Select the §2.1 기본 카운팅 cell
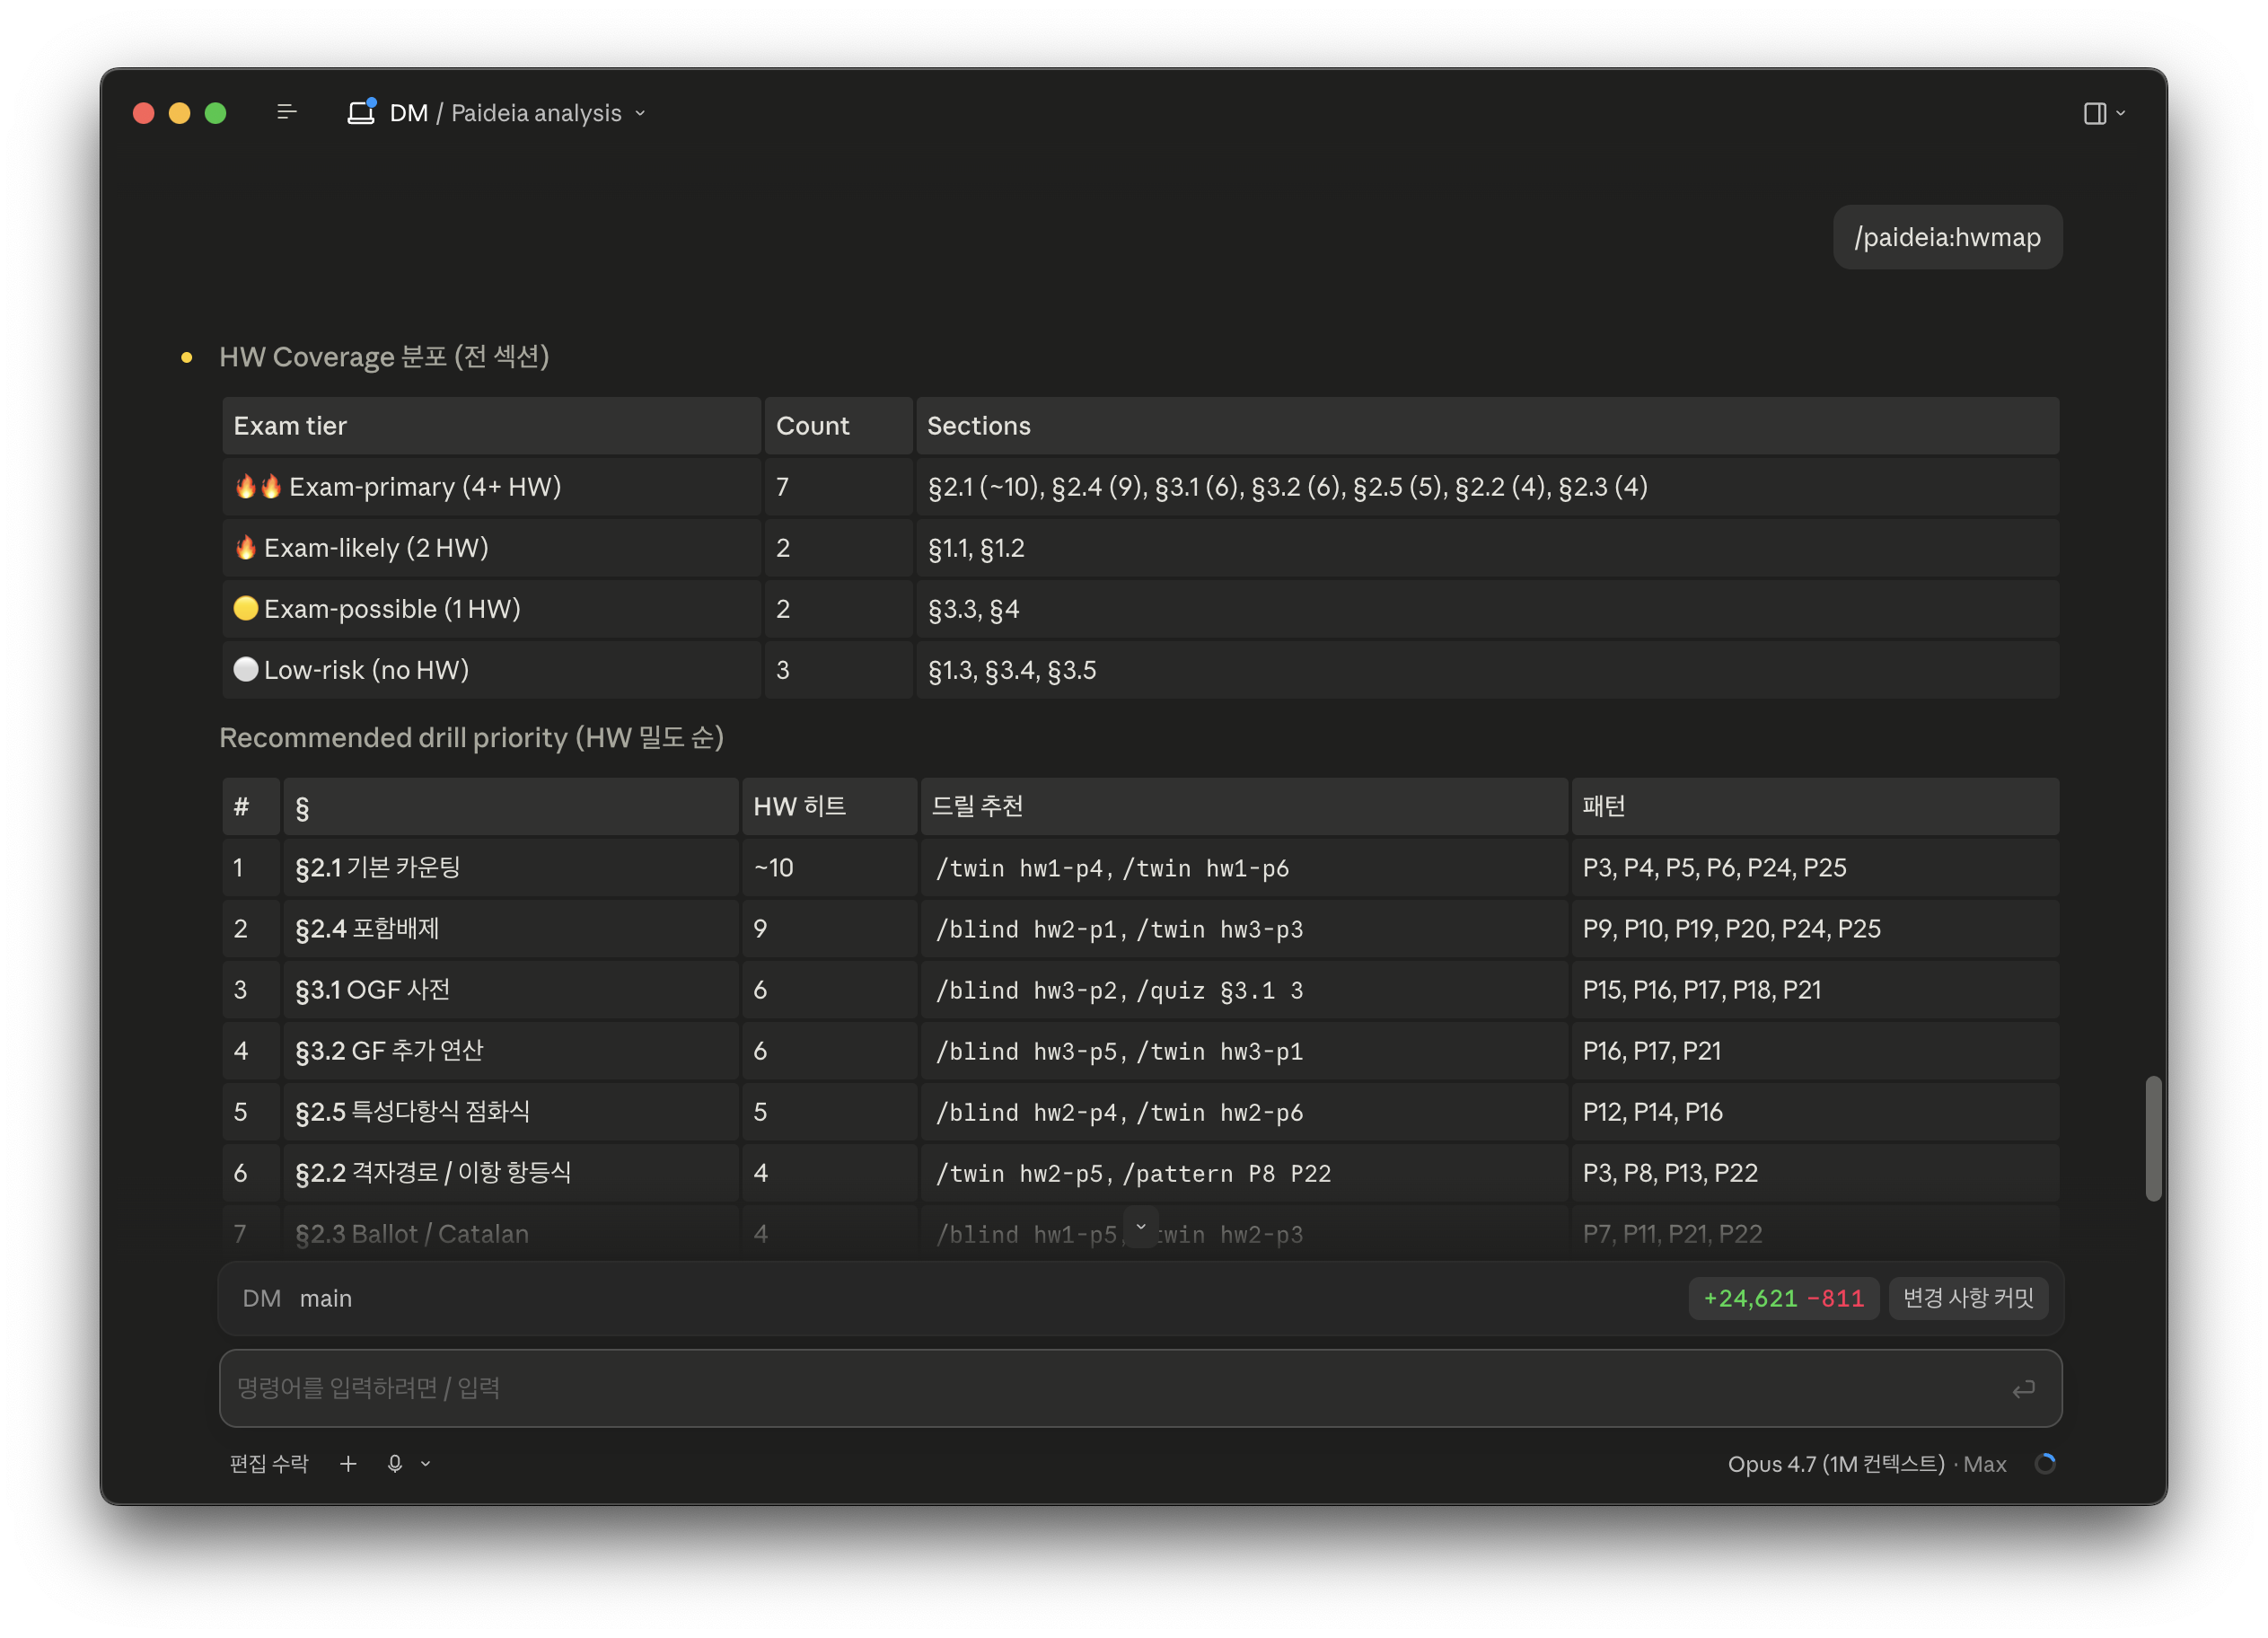The width and height of the screenshot is (2268, 1638). pos(511,867)
